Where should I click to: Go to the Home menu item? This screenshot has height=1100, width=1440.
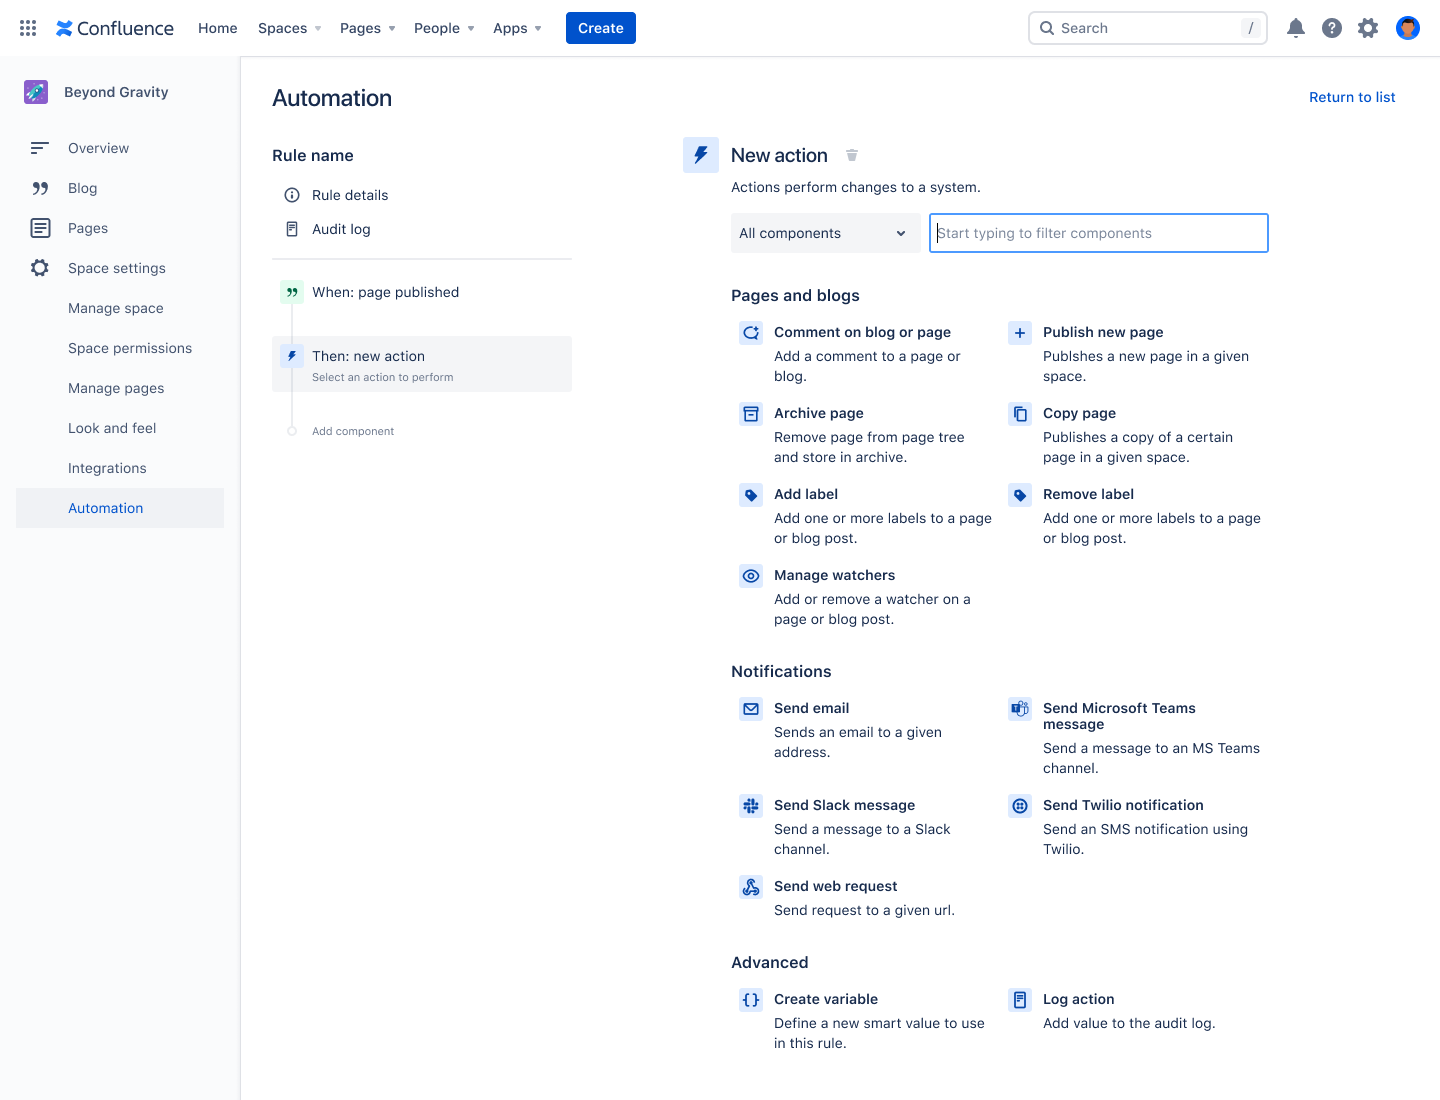(x=217, y=28)
